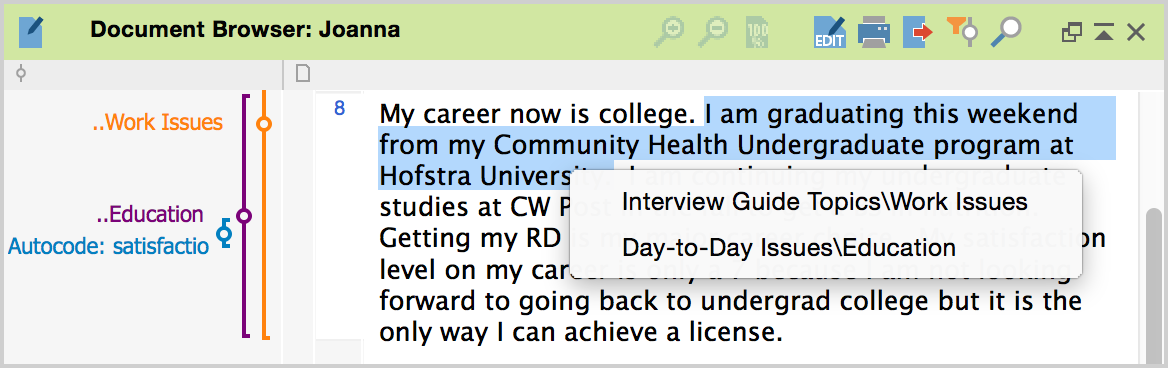Export document with red arrow icon
The width and height of the screenshot is (1168, 368).
(918, 31)
